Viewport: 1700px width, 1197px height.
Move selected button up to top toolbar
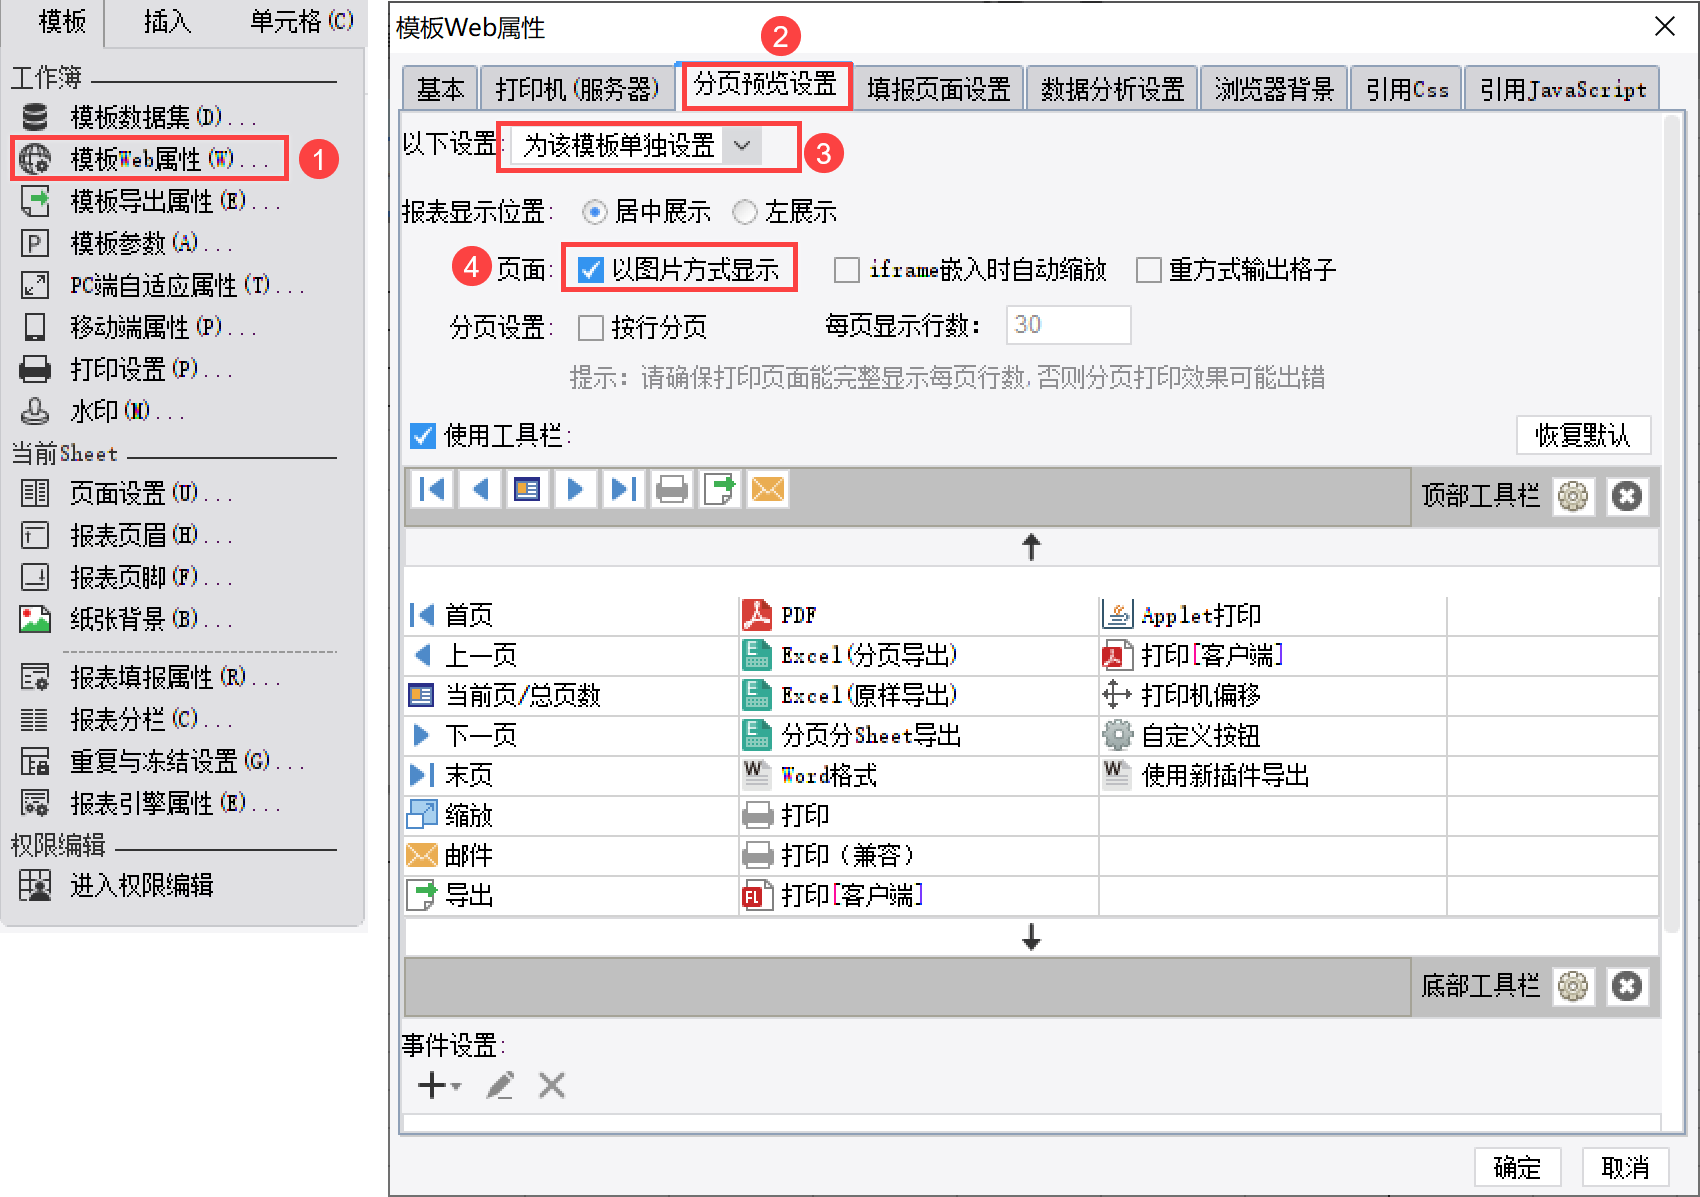coord(1032,547)
